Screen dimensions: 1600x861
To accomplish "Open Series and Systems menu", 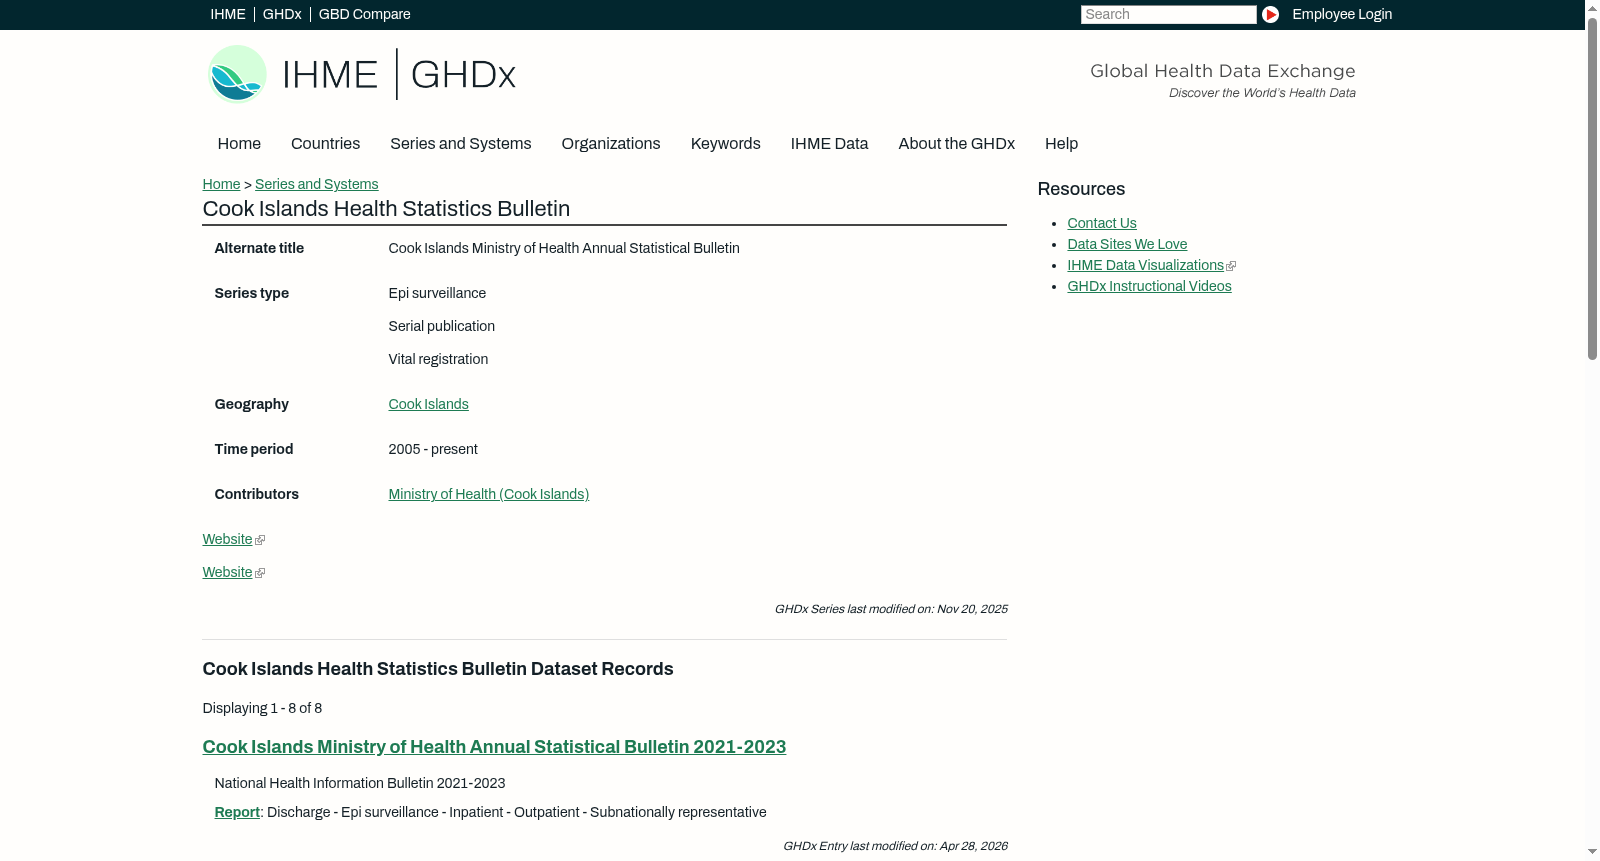I will point(461,144).
